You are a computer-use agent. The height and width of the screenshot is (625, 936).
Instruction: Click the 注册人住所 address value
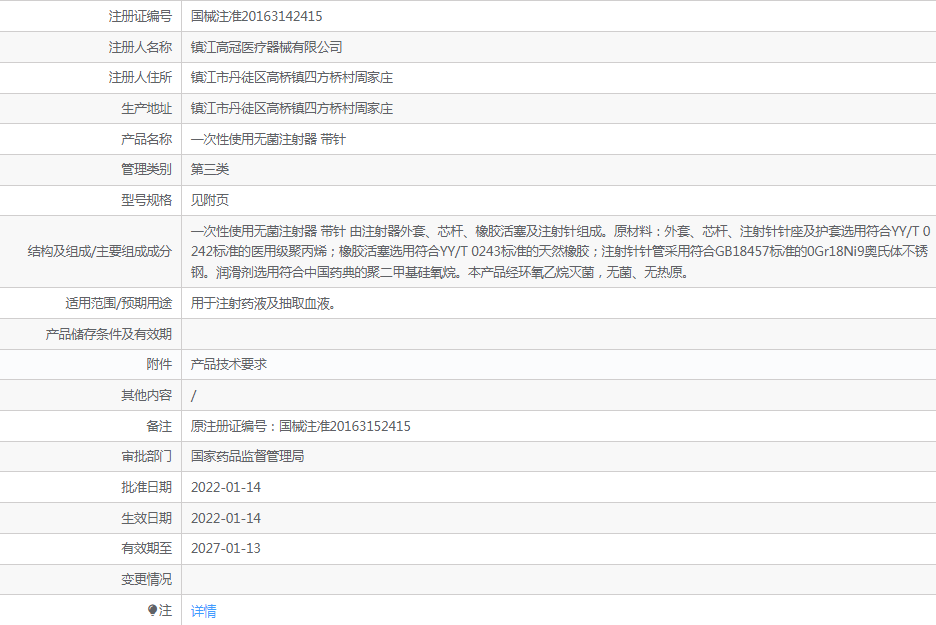(291, 78)
